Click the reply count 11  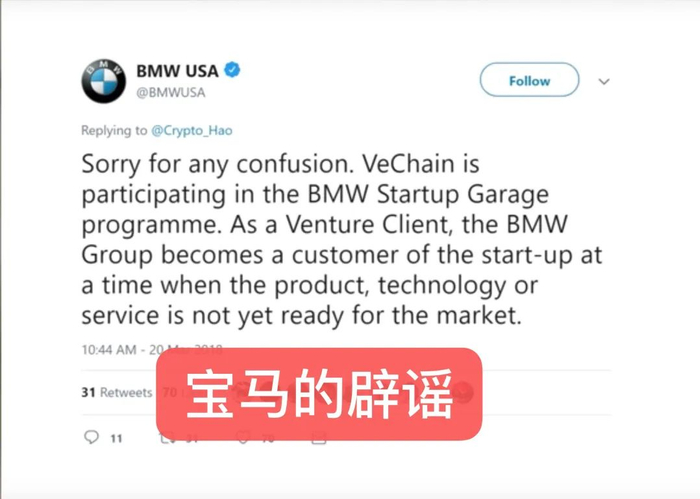[117, 439]
